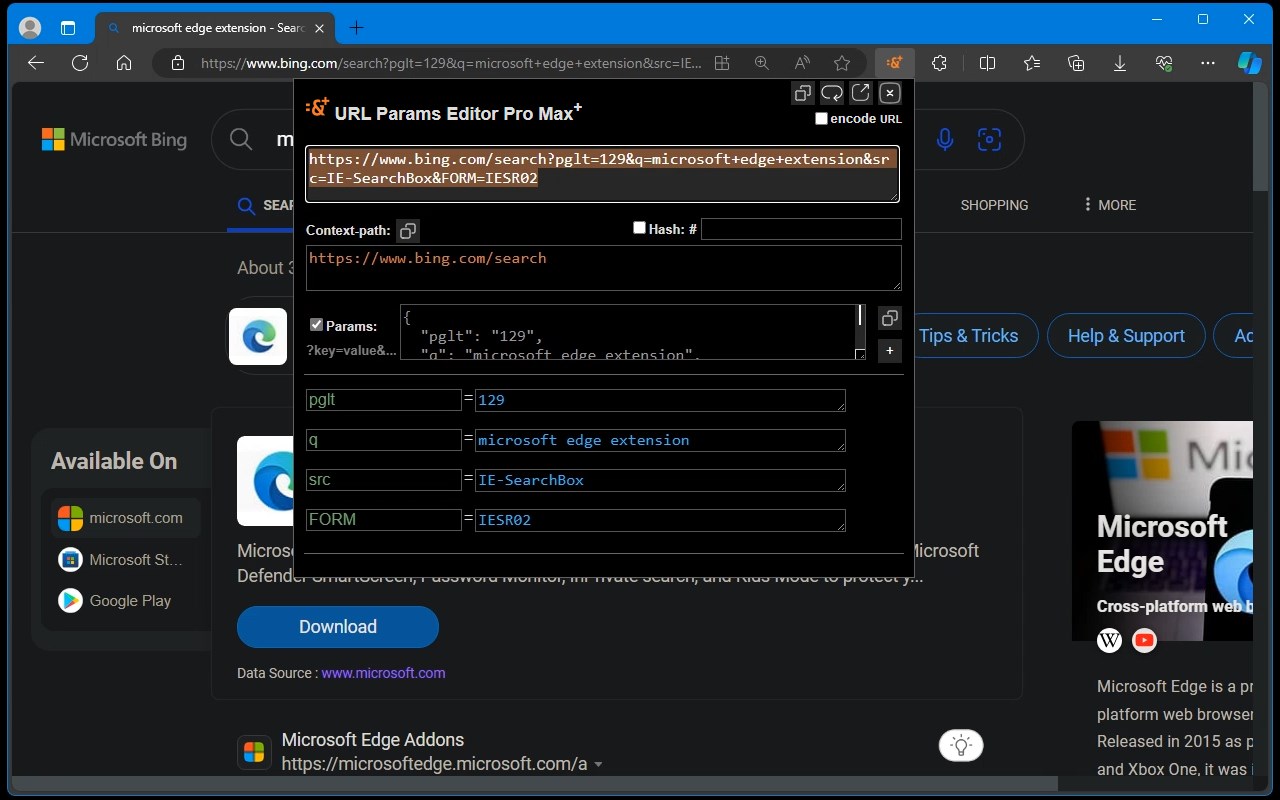Image resolution: width=1280 pixels, height=800 pixels.
Task: Click the apps grid icon in address bar
Action: [722, 63]
